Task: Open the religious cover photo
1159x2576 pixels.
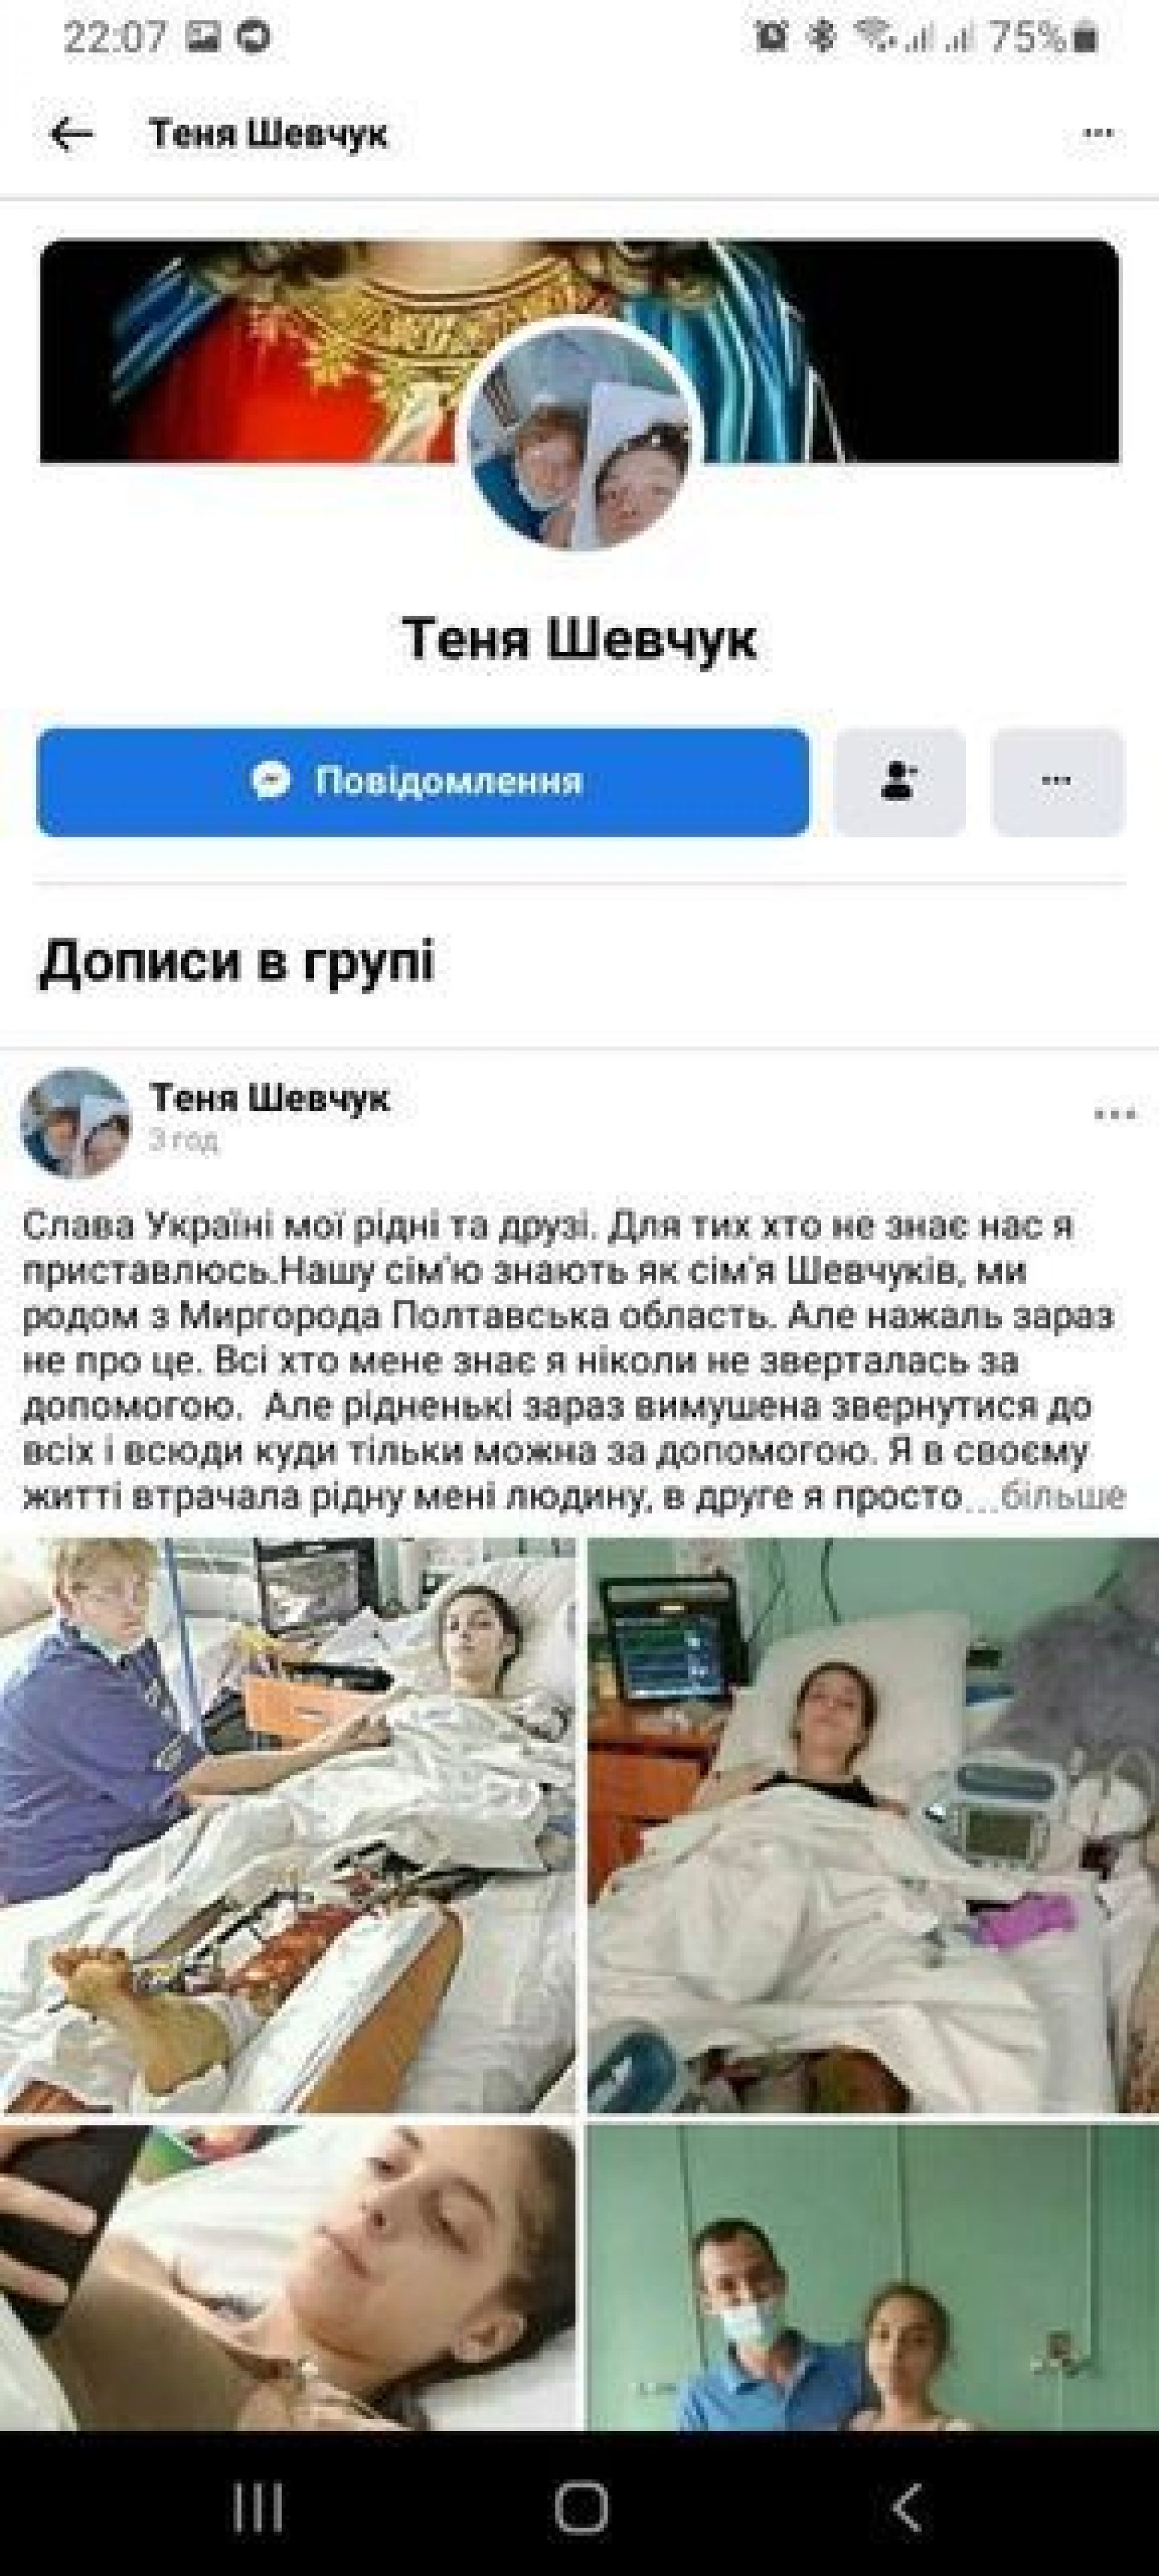Action: tap(580, 350)
